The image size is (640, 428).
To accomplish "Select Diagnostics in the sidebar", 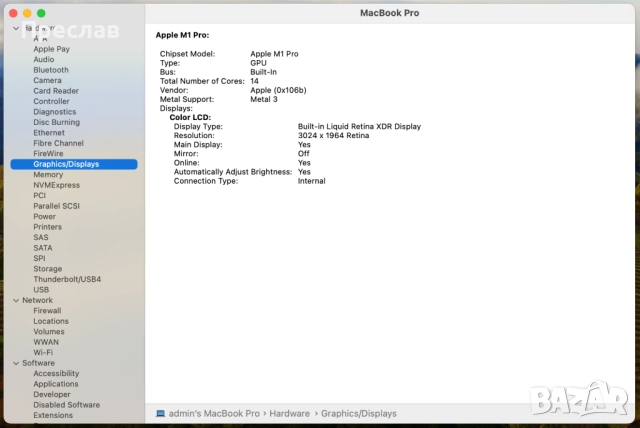I will (x=55, y=112).
